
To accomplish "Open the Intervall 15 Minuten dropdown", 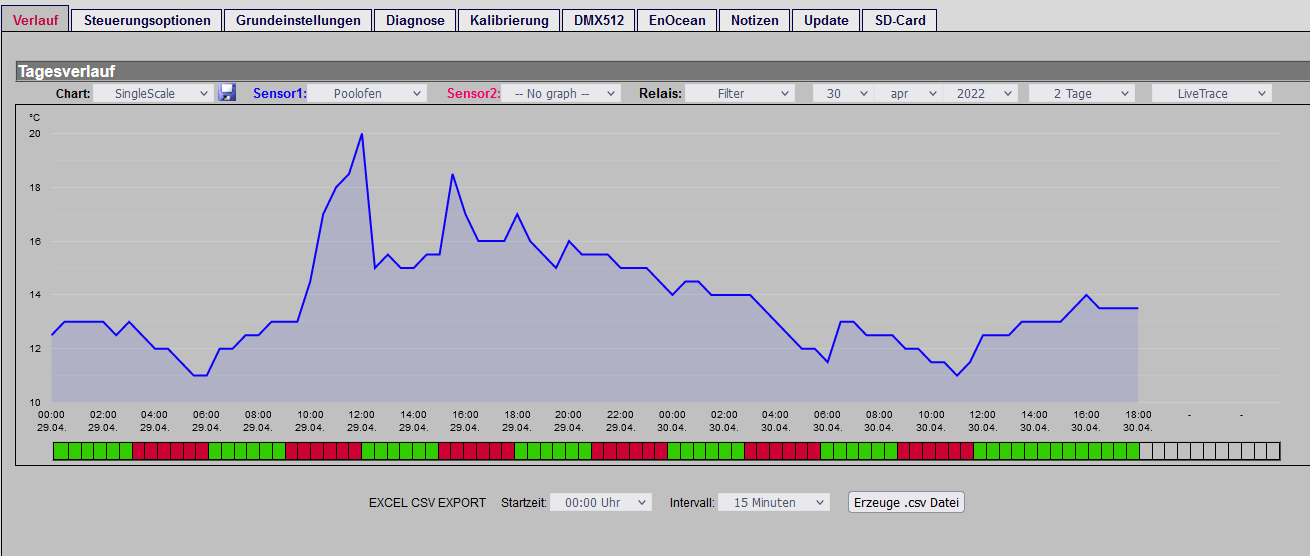I will 774,502.
